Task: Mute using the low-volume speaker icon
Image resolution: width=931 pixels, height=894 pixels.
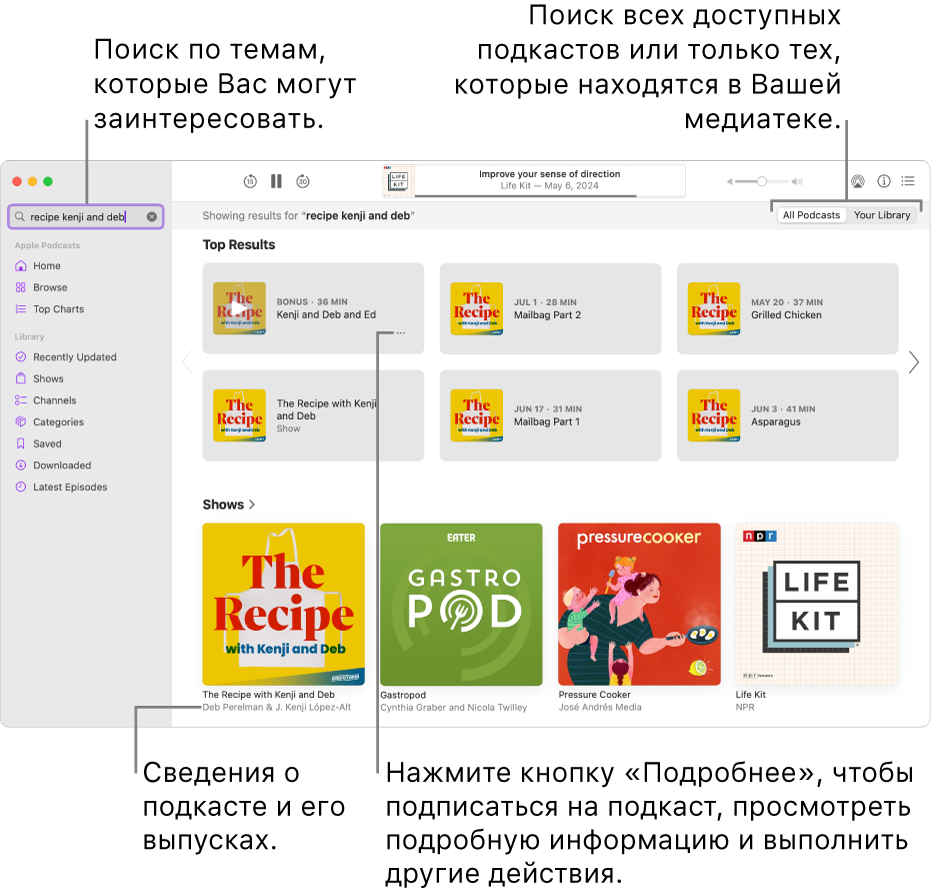Action: tap(729, 182)
